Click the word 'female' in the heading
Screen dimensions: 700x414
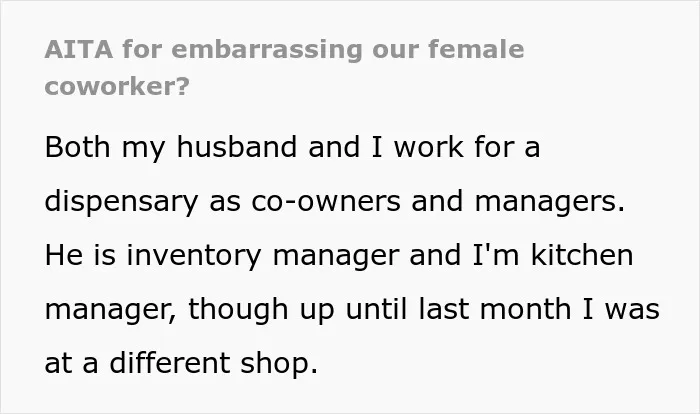(x=476, y=49)
